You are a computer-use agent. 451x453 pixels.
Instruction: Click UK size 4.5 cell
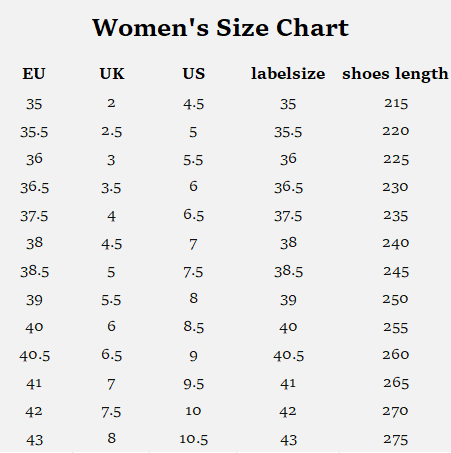(112, 244)
